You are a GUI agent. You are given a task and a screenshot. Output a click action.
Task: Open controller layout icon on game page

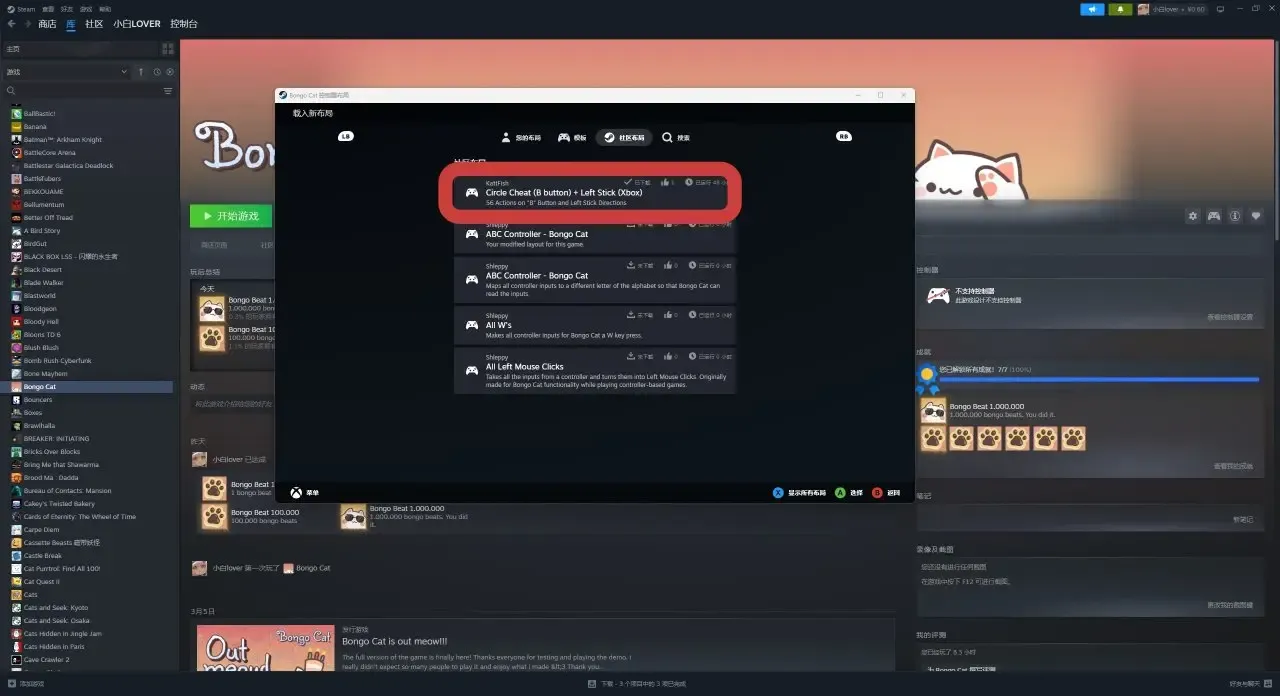[x=1214, y=215]
